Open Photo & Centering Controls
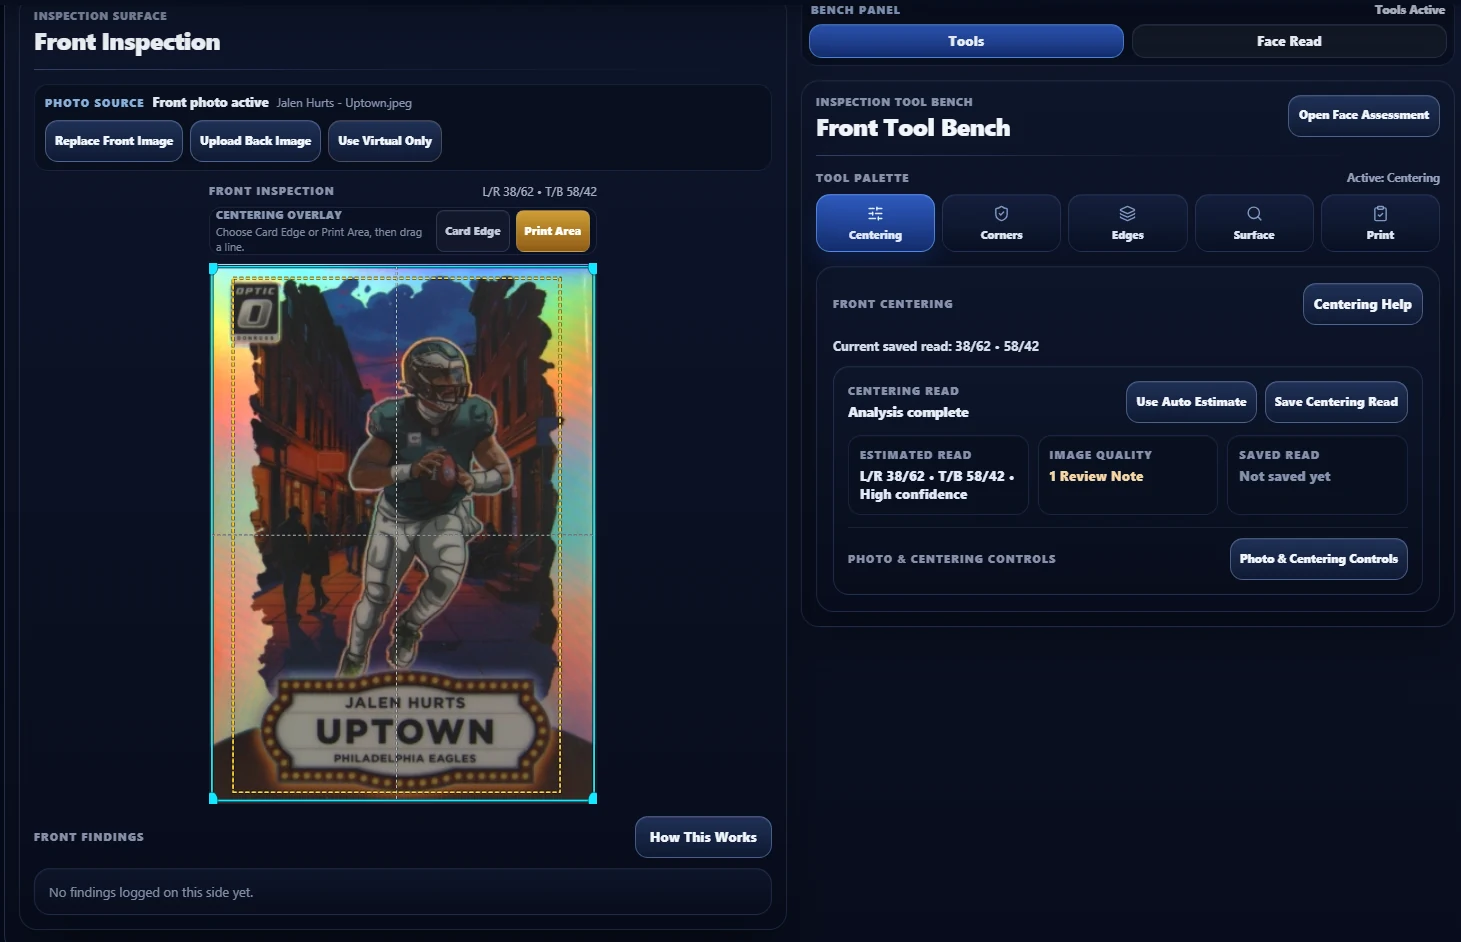The image size is (1461, 942). (x=1319, y=559)
